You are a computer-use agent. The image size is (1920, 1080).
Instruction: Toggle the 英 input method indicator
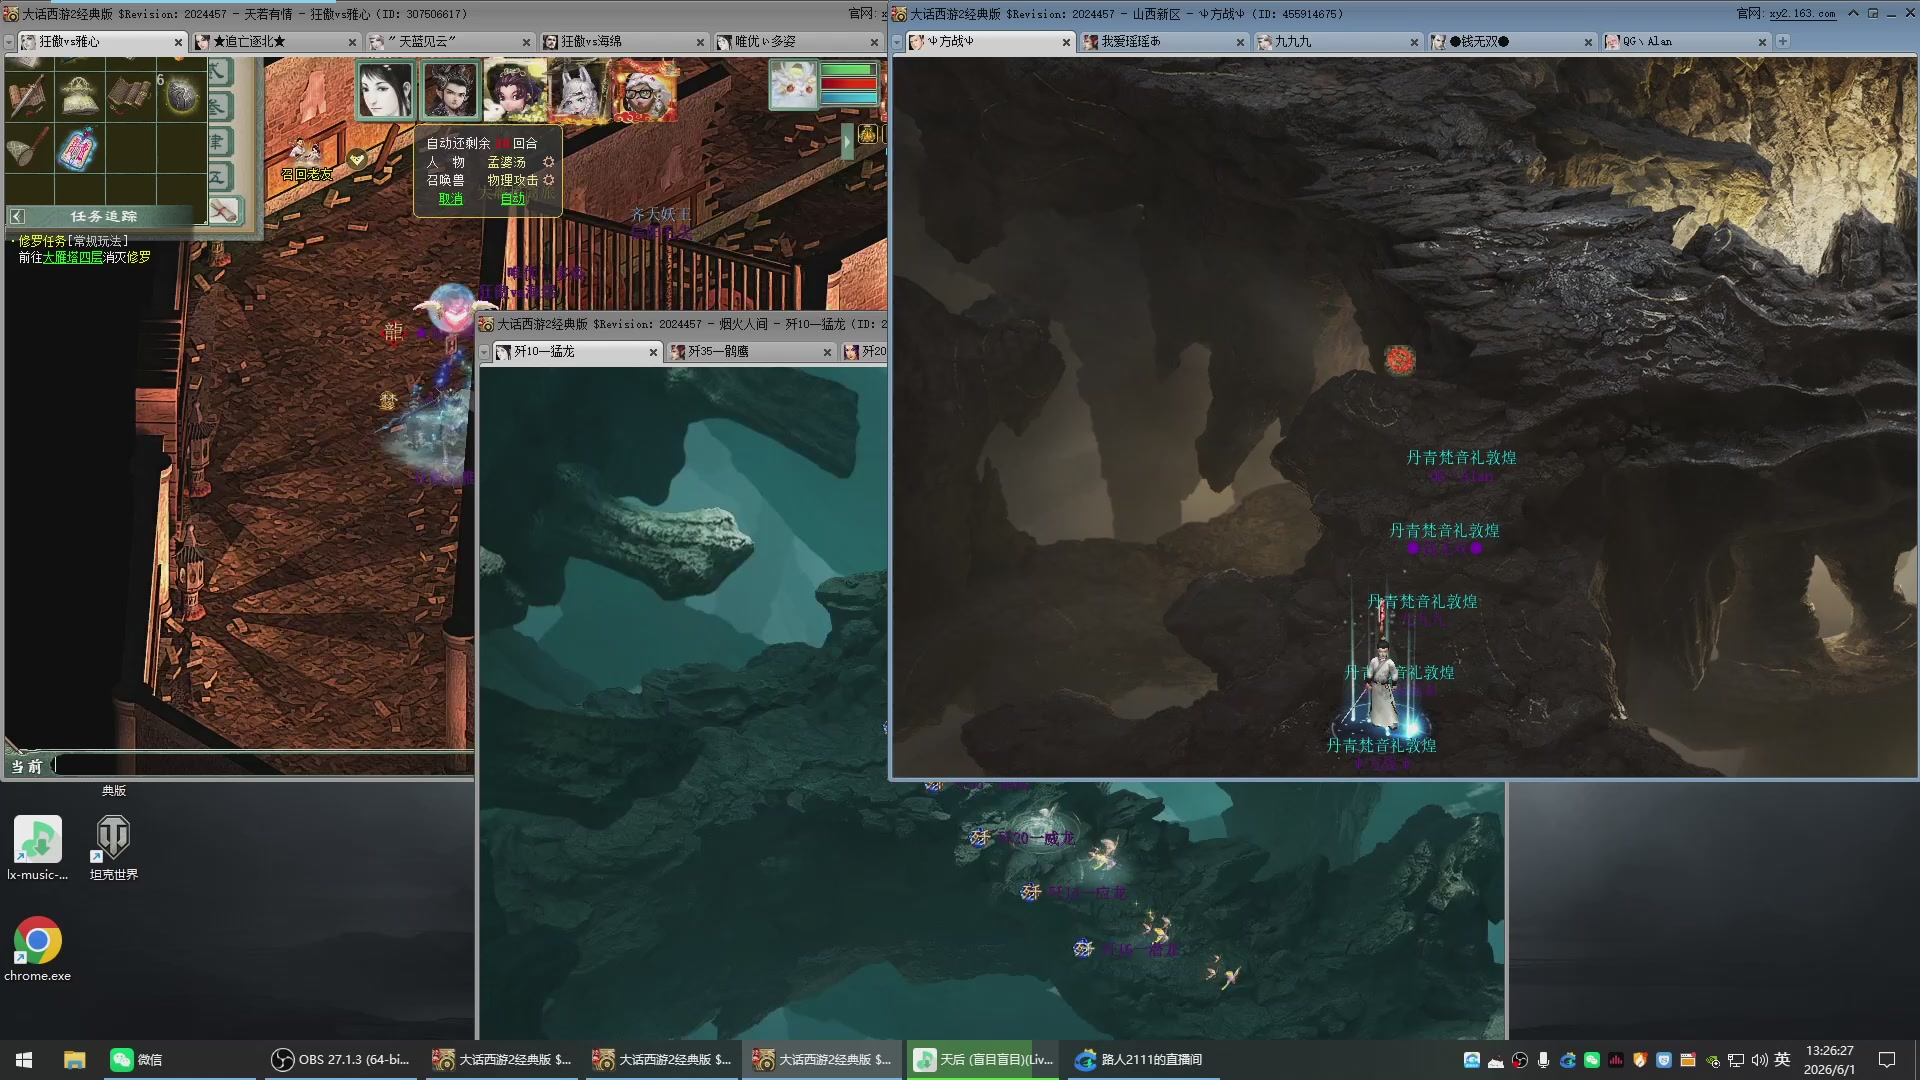coord(1782,1060)
